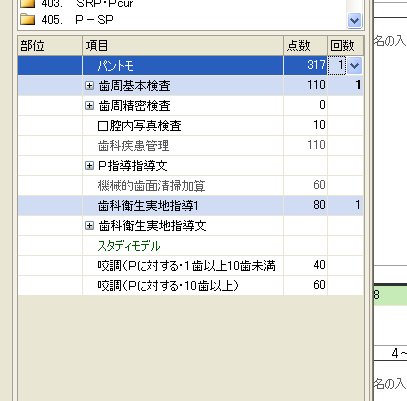The width and height of the screenshot is (407, 401).
Task: Expand the 歯科衛生実地指導文 plus icon
Action: click(x=89, y=226)
